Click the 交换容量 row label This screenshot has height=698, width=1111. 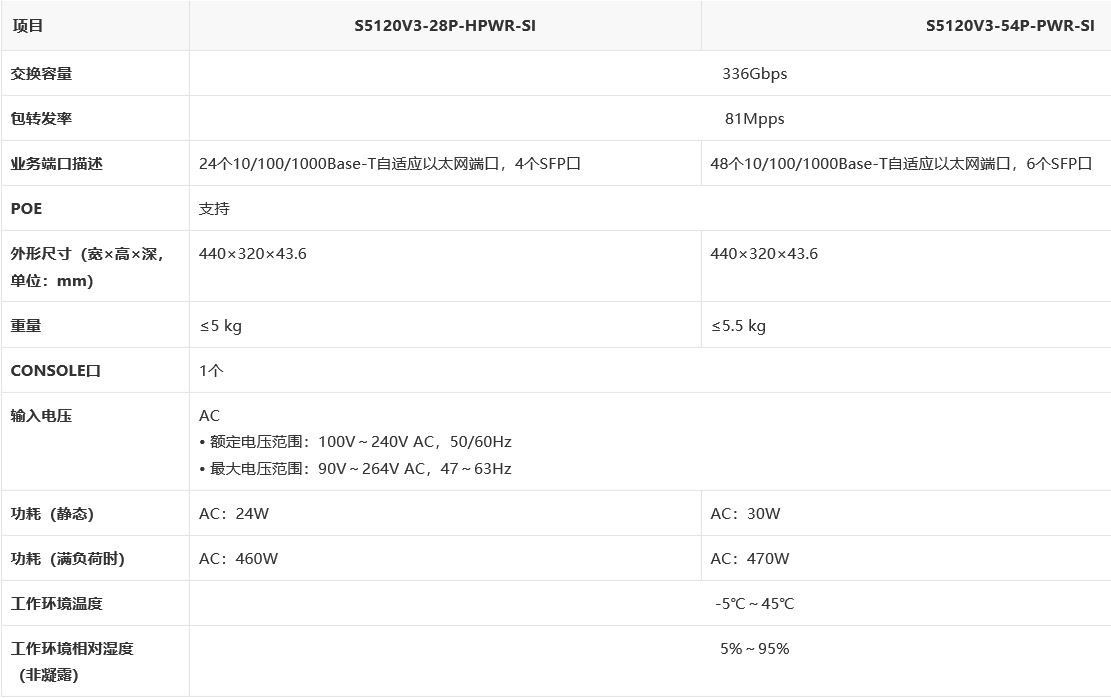[x=41, y=74]
